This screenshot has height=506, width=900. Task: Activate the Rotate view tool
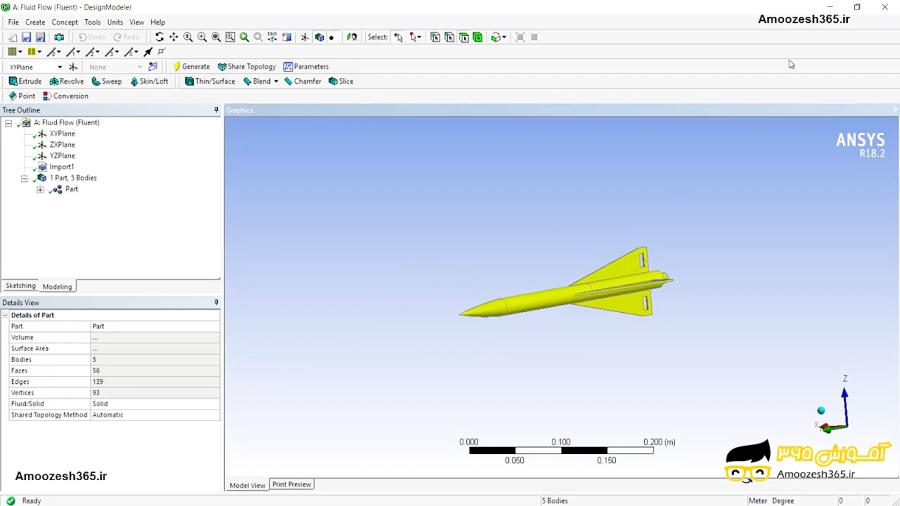coord(160,37)
